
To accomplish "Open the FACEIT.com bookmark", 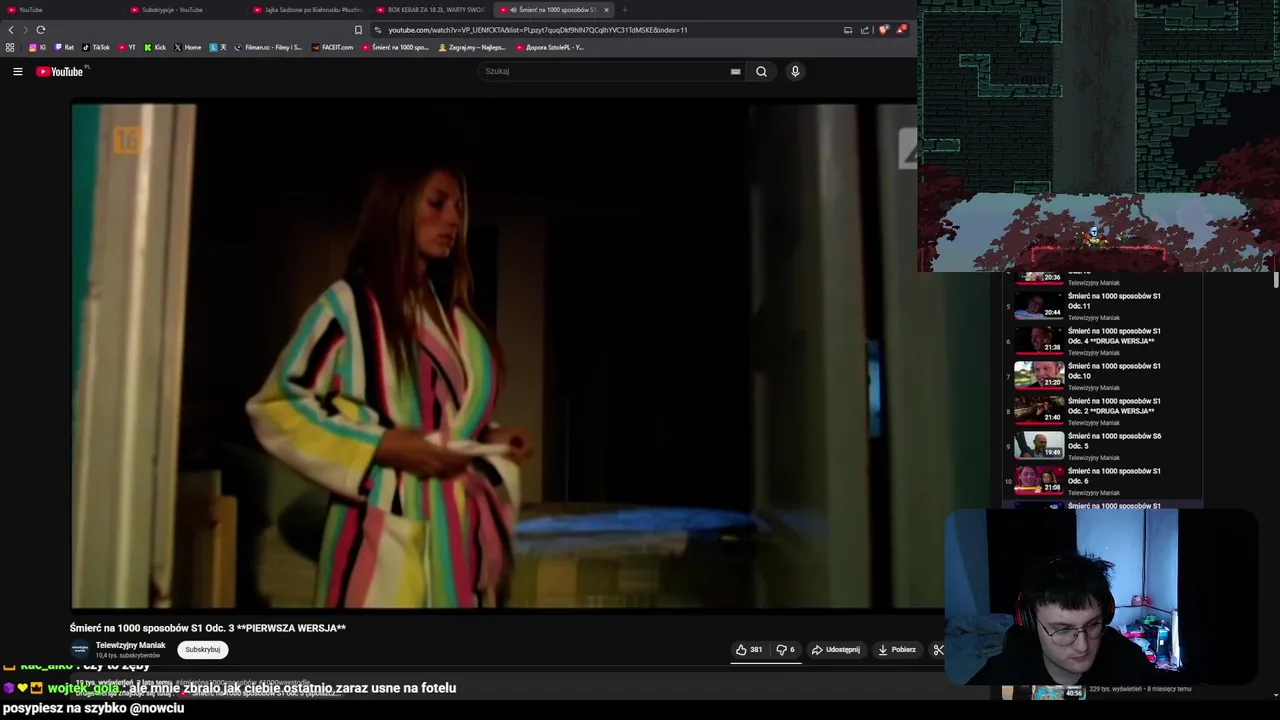I will tap(333, 47).
